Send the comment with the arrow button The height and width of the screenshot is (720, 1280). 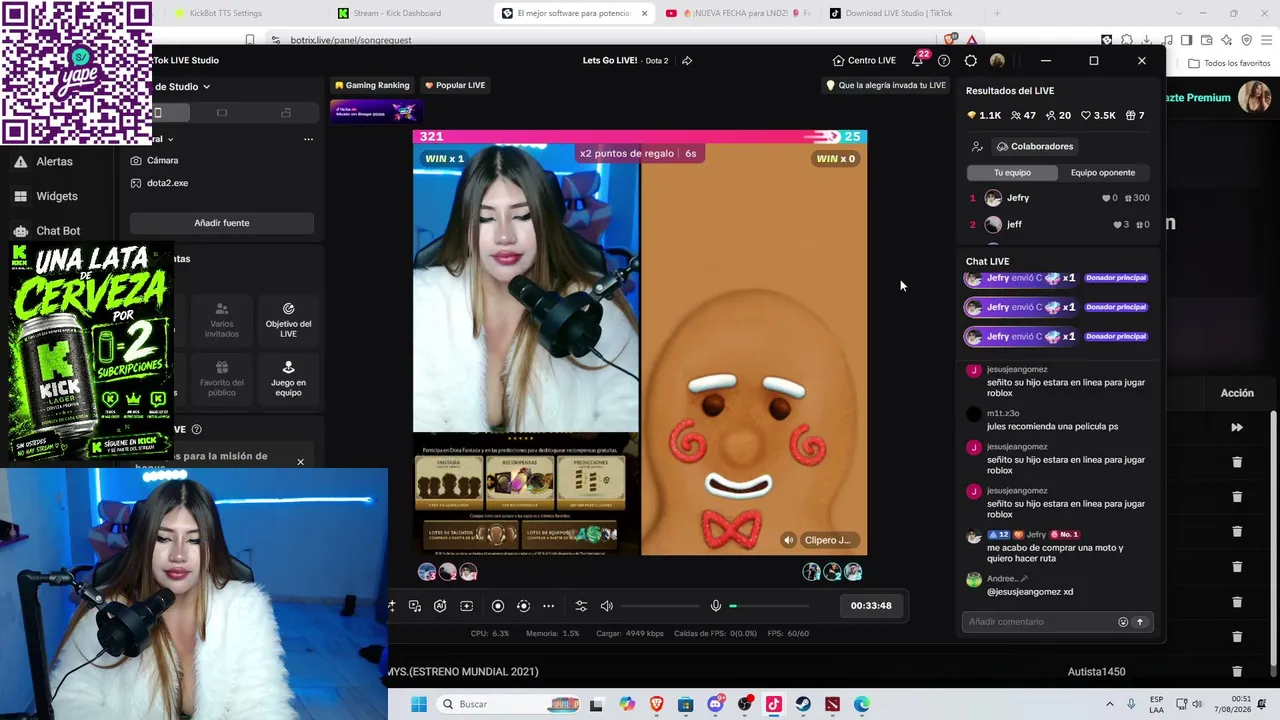(x=1139, y=622)
